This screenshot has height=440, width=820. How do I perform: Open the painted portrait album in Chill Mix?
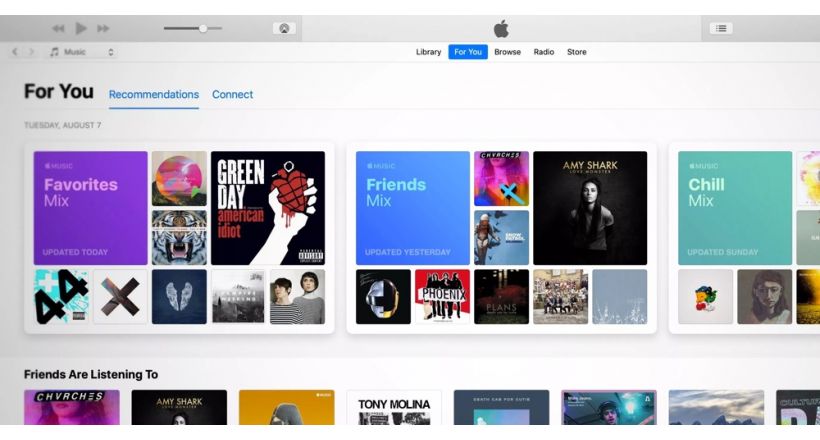[x=765, y=297]
